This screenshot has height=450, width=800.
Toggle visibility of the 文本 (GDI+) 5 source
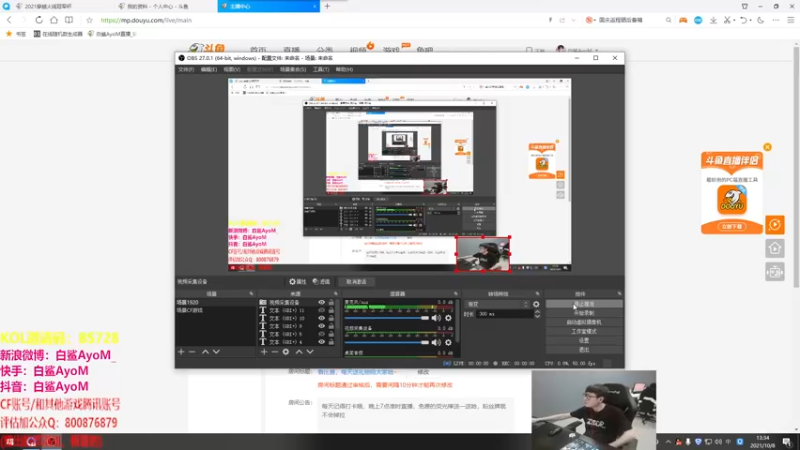click(x=321, y=334)
